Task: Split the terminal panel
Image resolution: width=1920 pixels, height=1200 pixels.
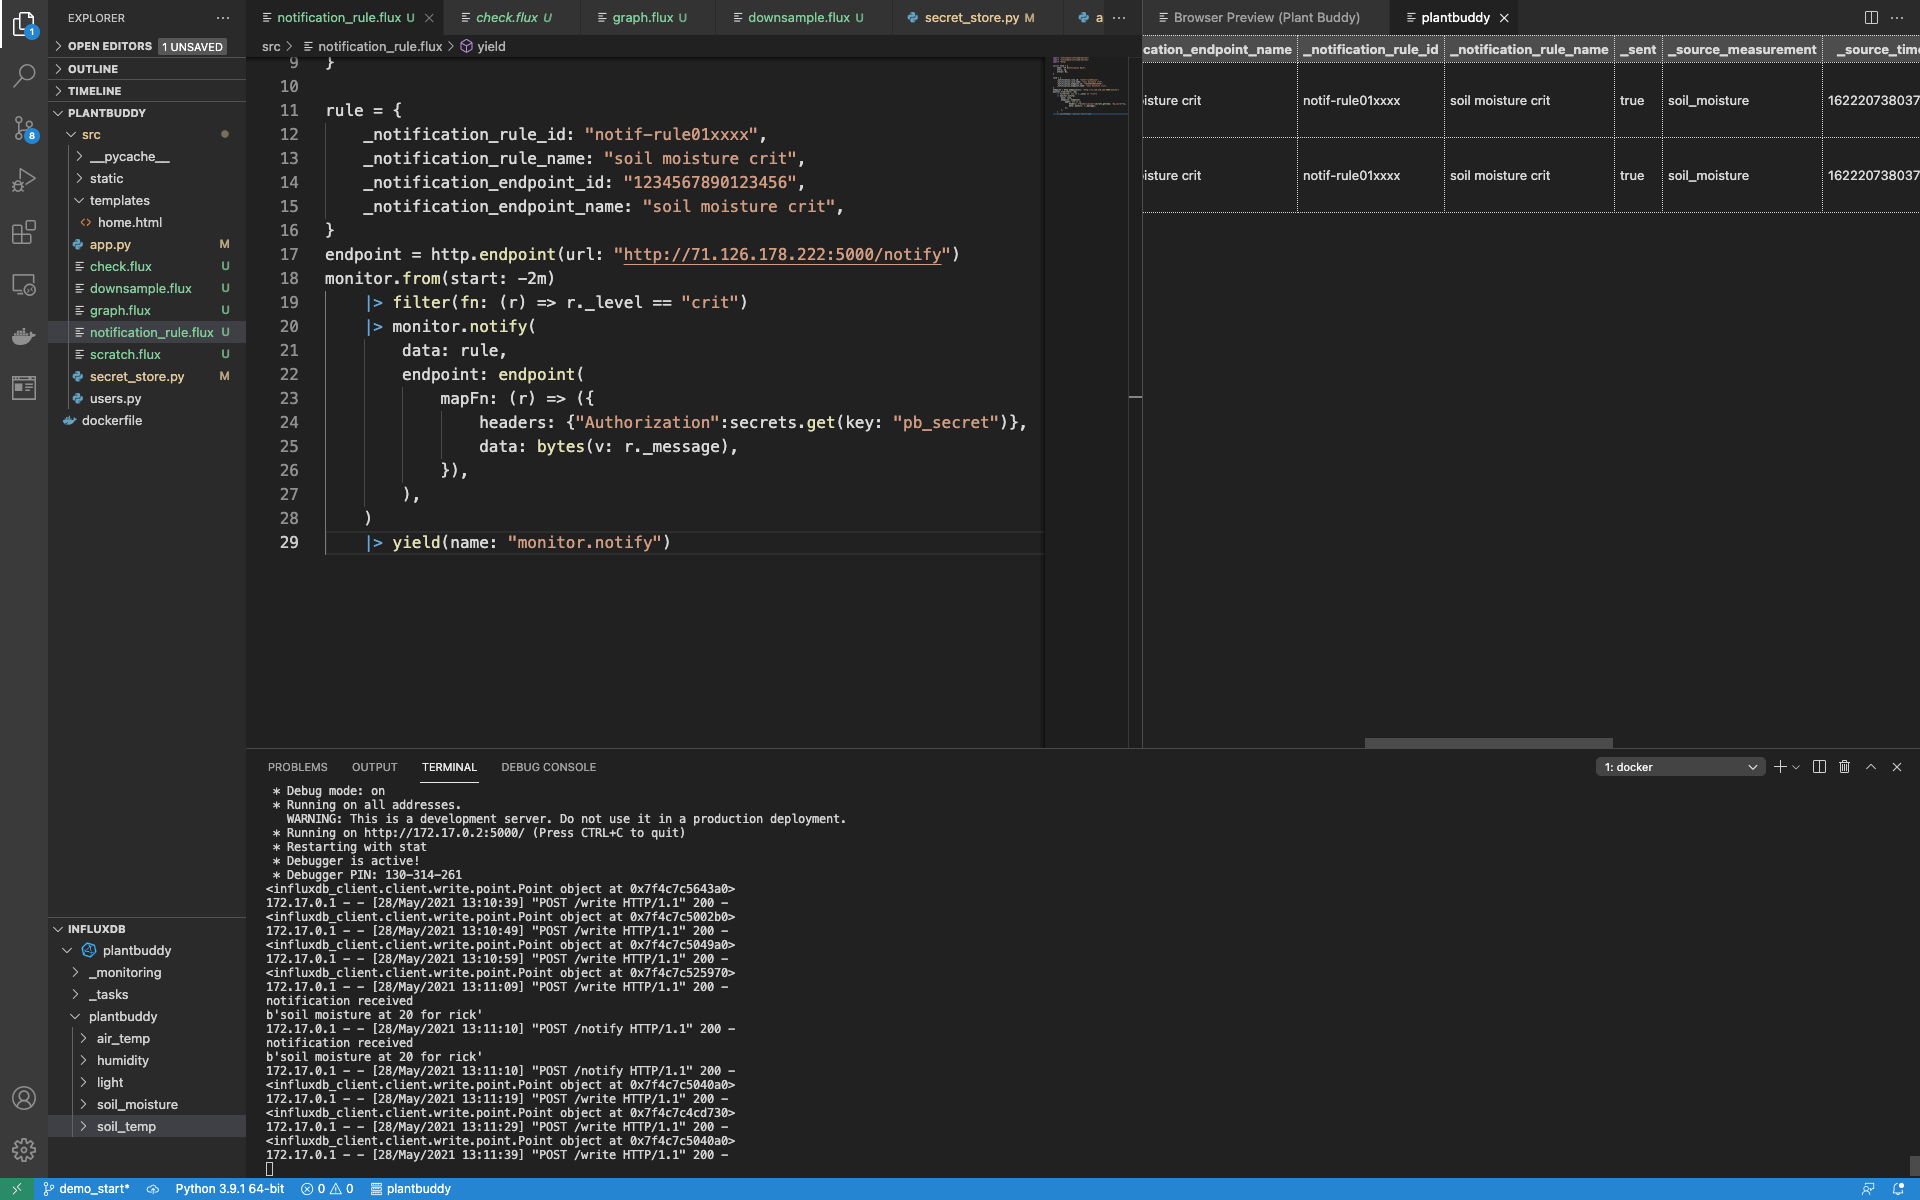Action: (x=1819, y=767)
